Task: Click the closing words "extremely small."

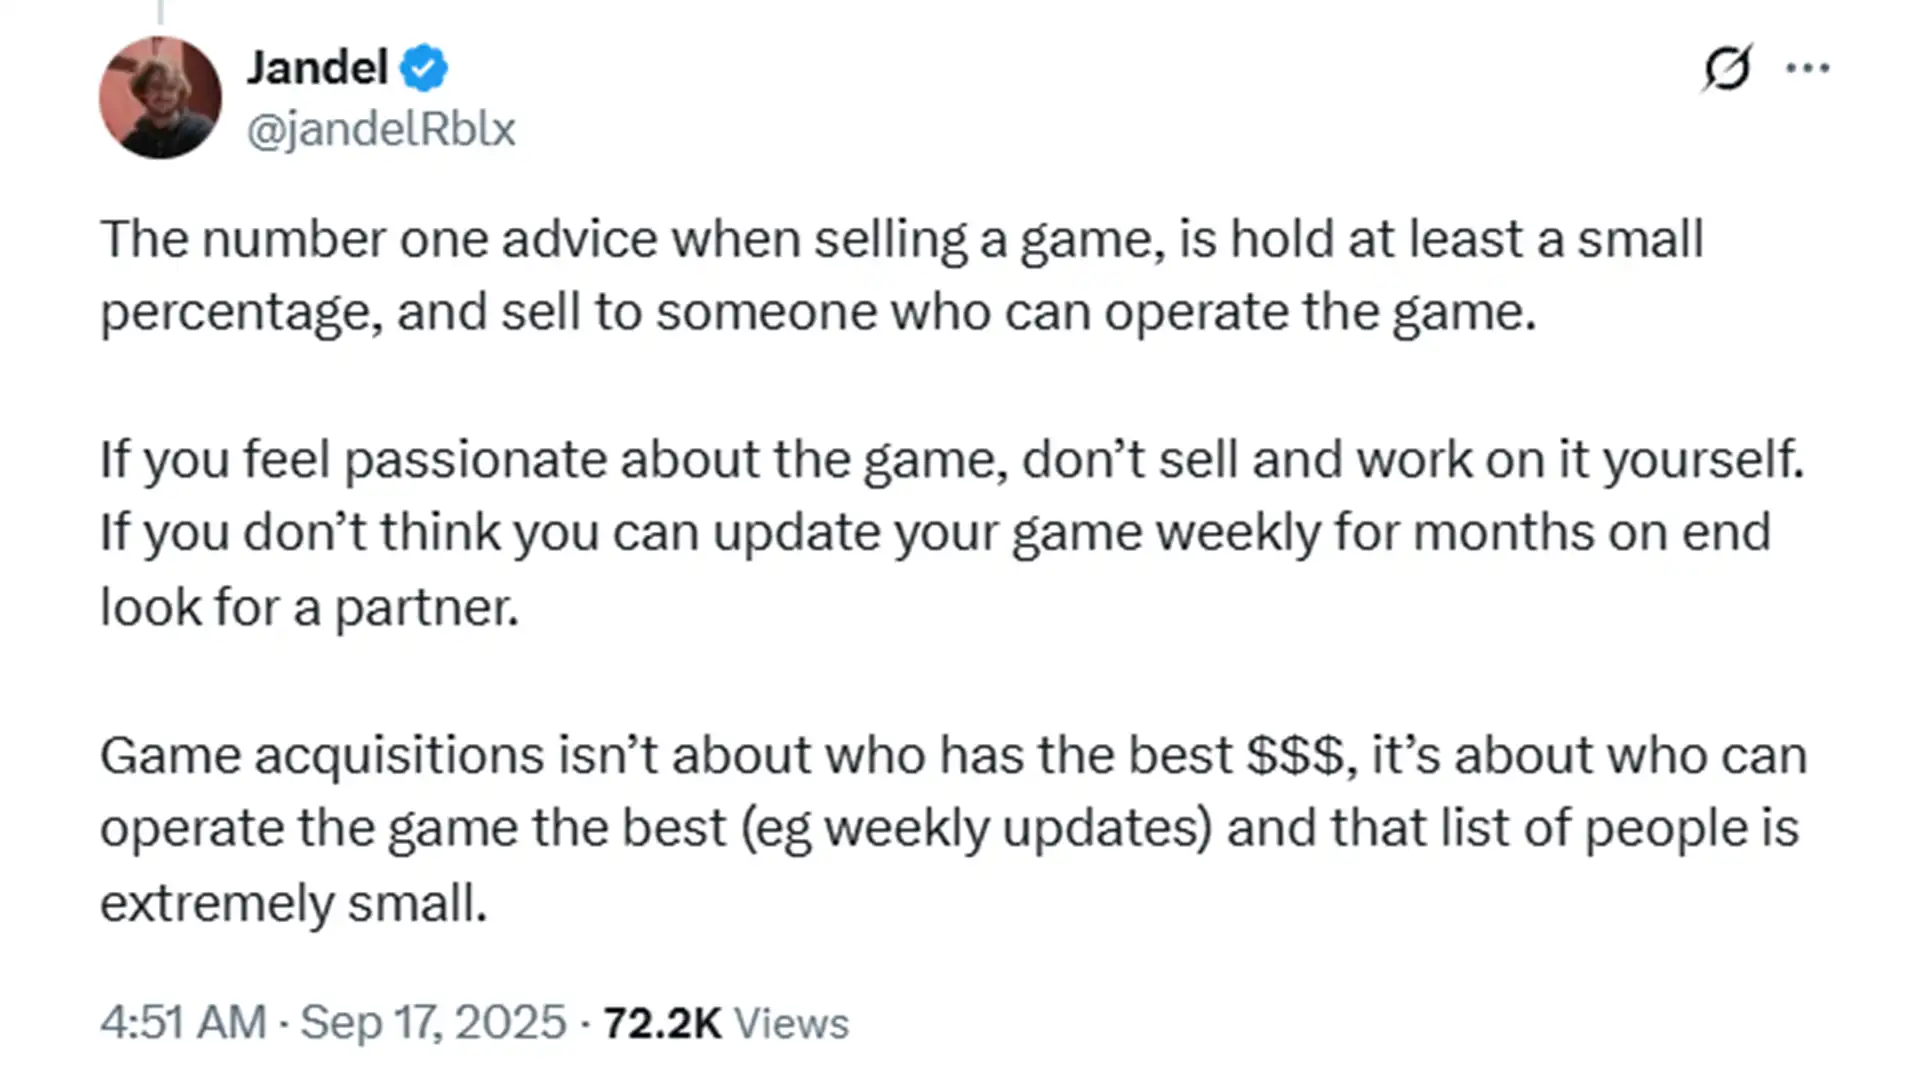Action: click(x=293, y=903)
